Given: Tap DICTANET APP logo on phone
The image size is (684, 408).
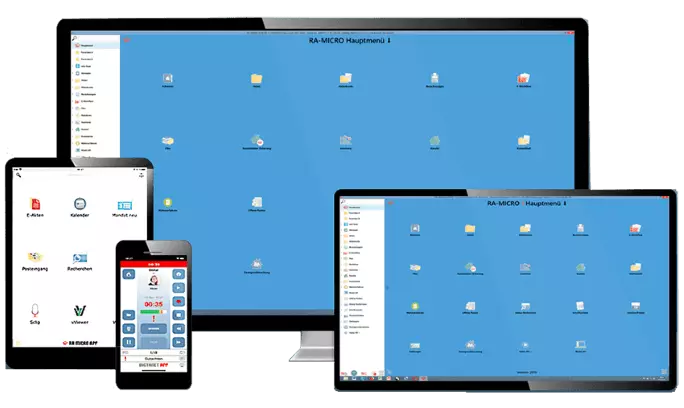Looking at the screenshot, I should pos(154,365).
